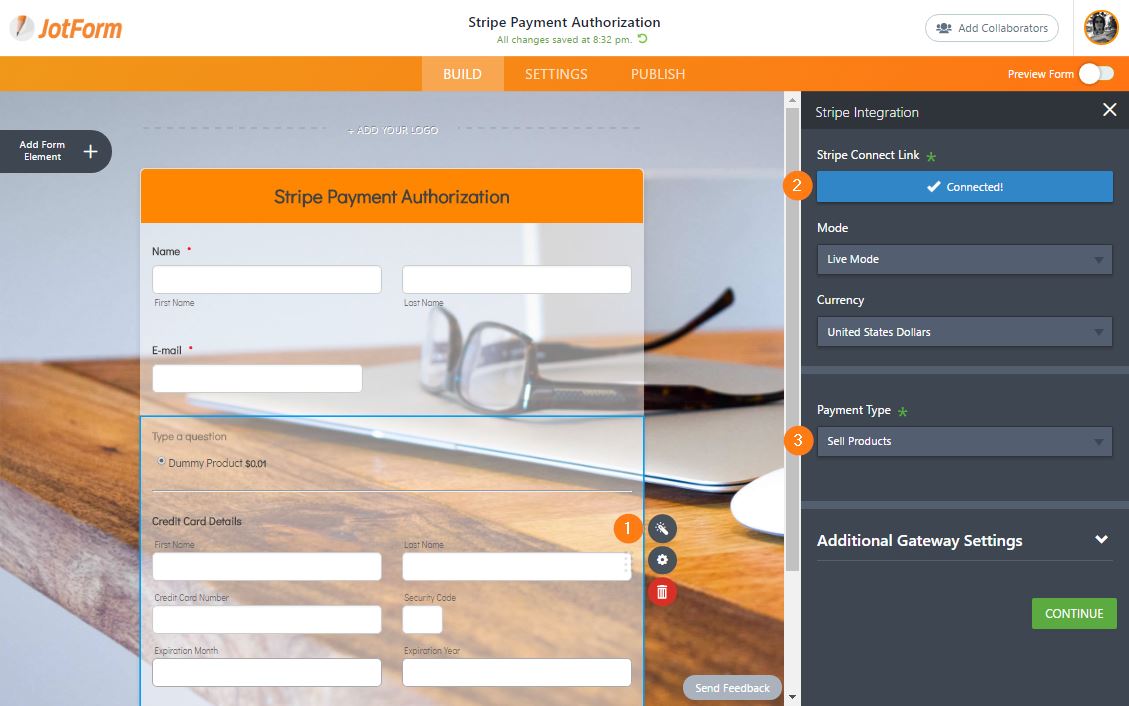The width and height of the screenshot is (1129, 706).
Task: Click the Security Code field
Action: tap(422, 619)
